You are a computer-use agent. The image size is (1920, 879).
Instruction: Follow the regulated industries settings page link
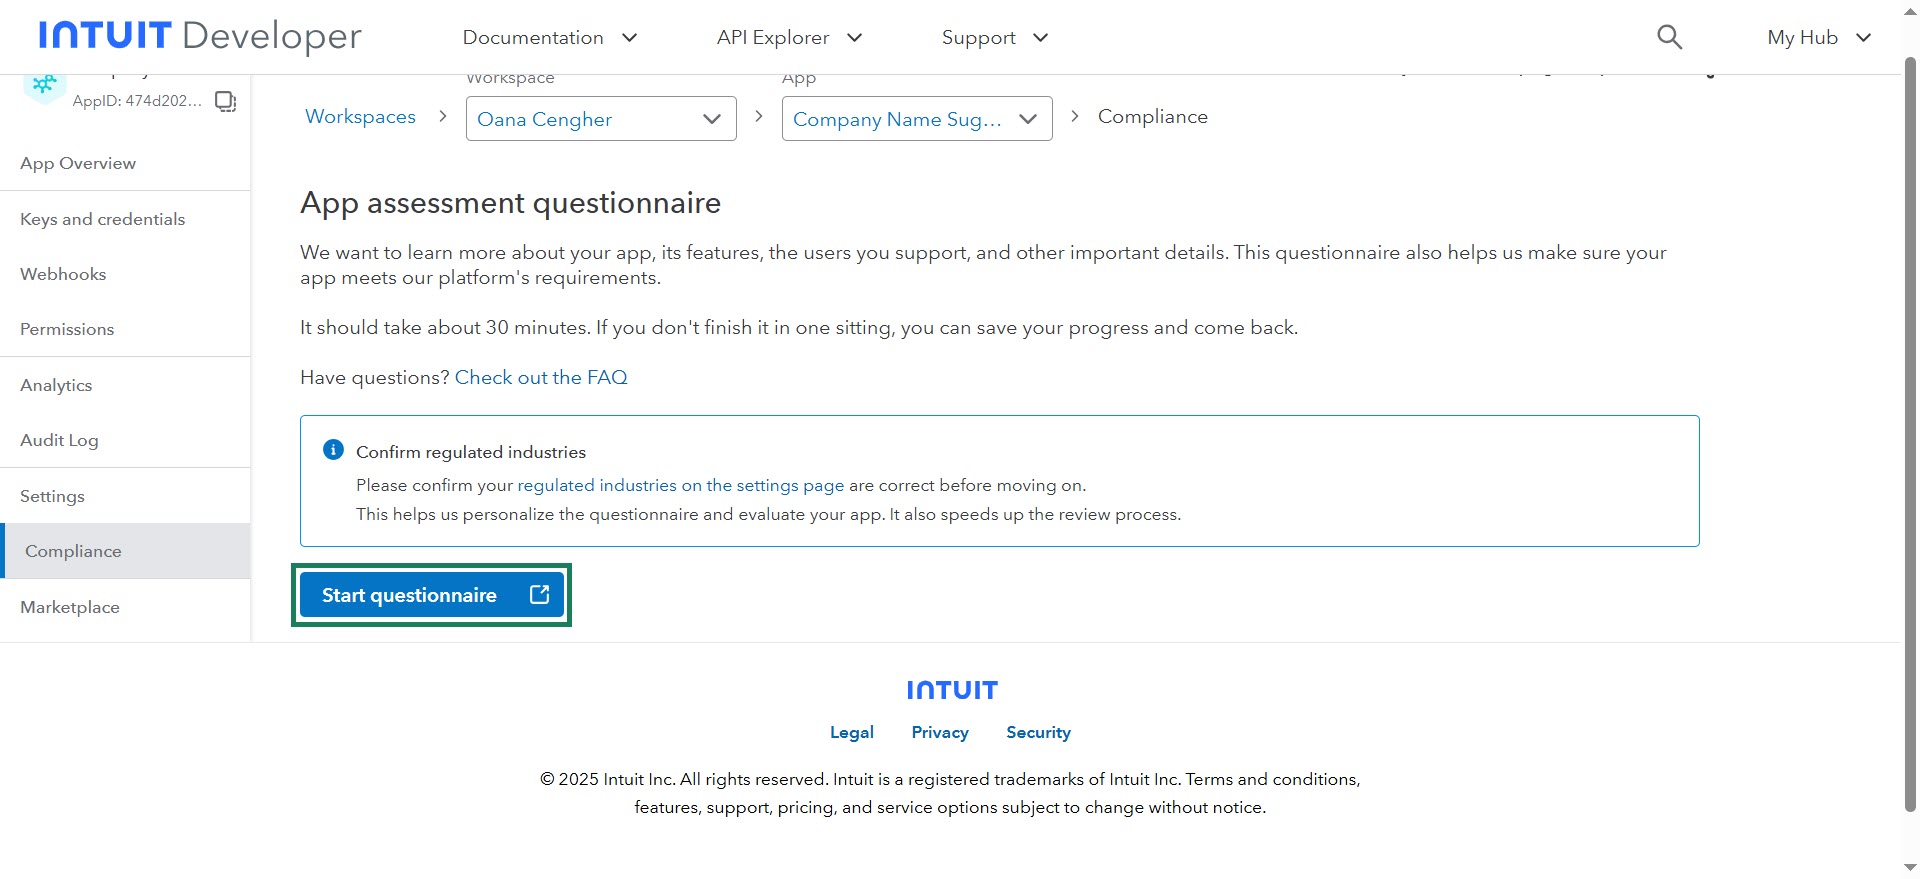(x=680, y=485)
